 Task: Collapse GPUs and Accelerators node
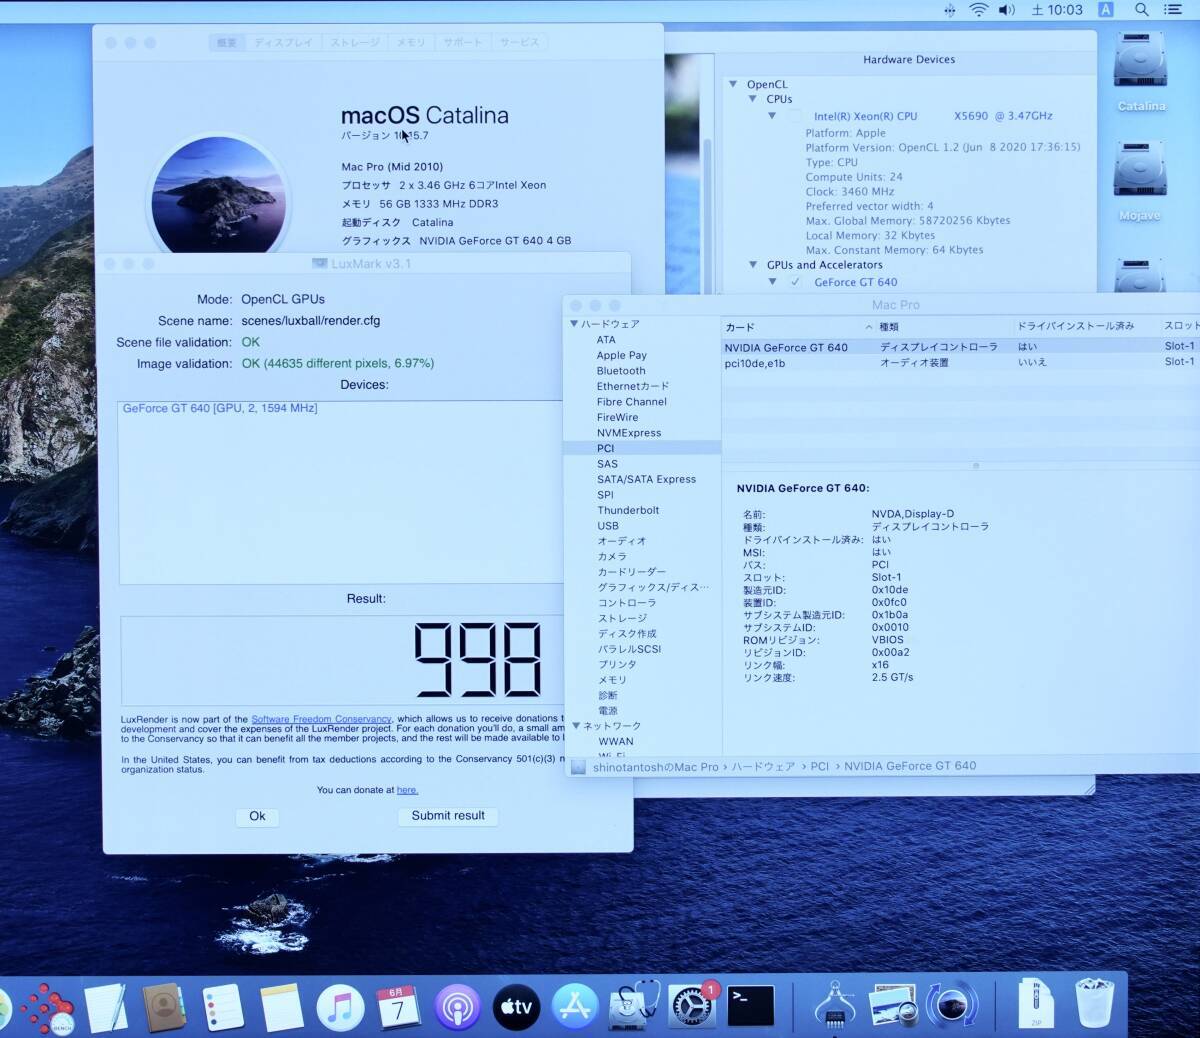(x=753, y=265)
